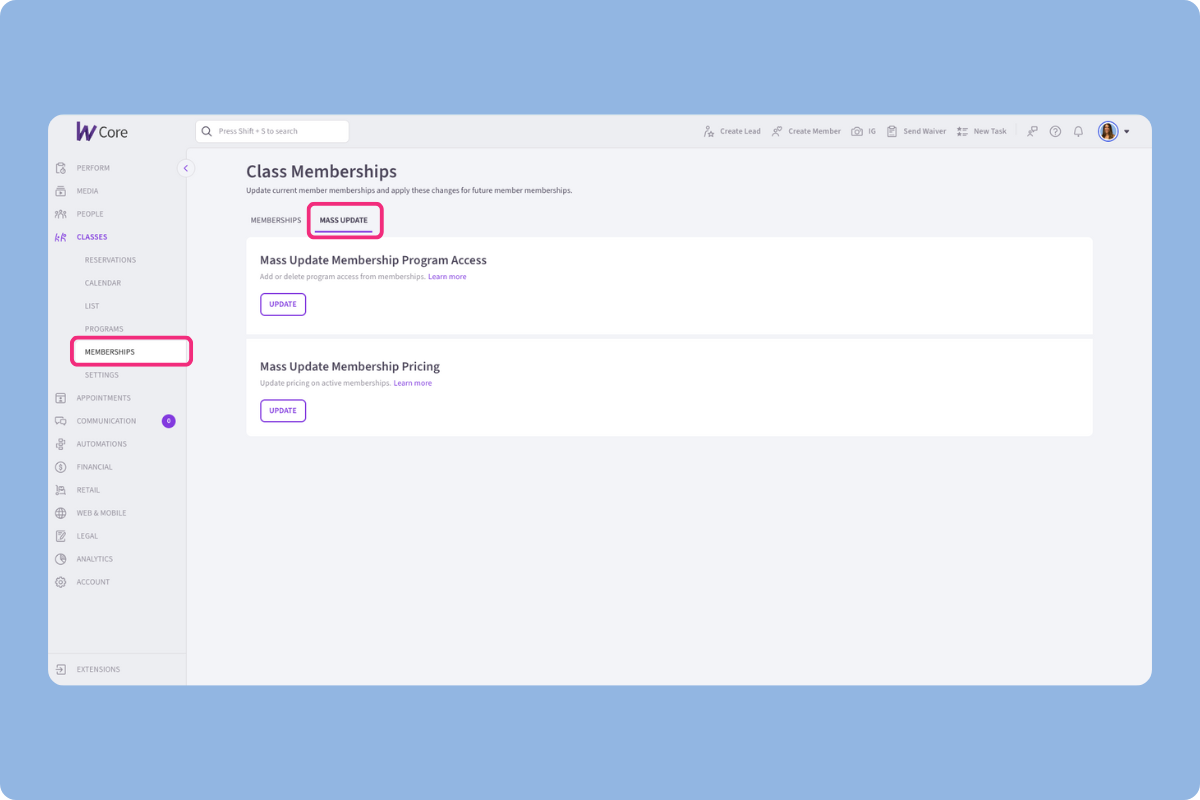Click Update under Membership Program Access
Viewport: 1200px width, 800px height.
pyautogui.click(x=283, y=304)
